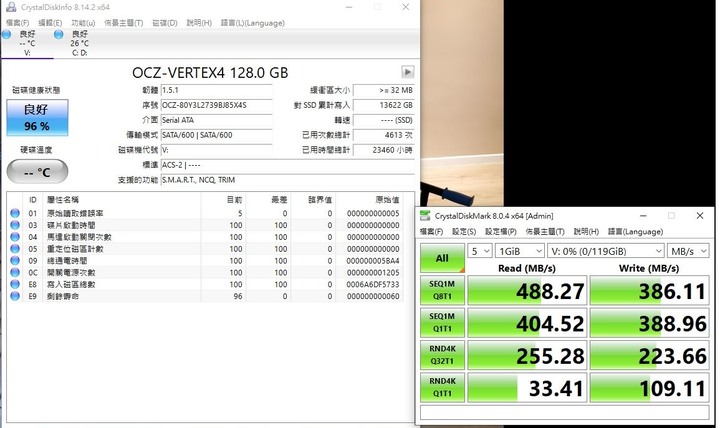Click status dot for attribute 01
The height and width of the screenshot is (428, 720).
pos(15,213)
